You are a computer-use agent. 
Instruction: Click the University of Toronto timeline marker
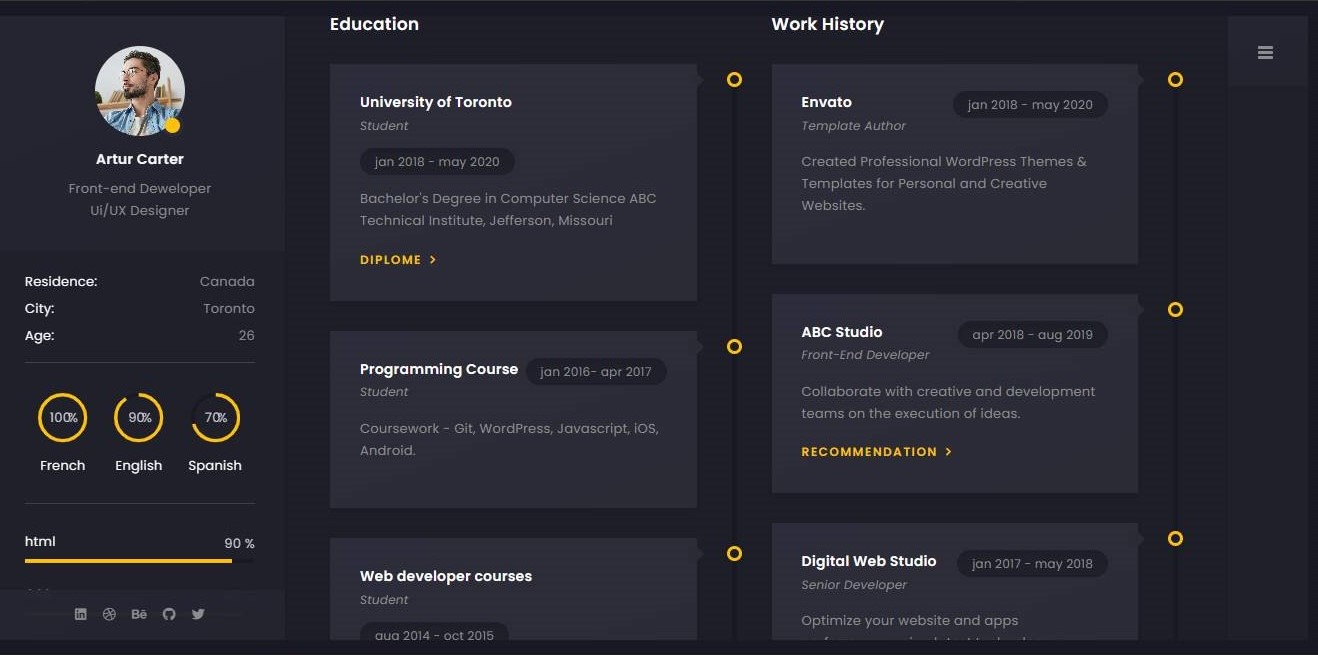pos(734,80)
